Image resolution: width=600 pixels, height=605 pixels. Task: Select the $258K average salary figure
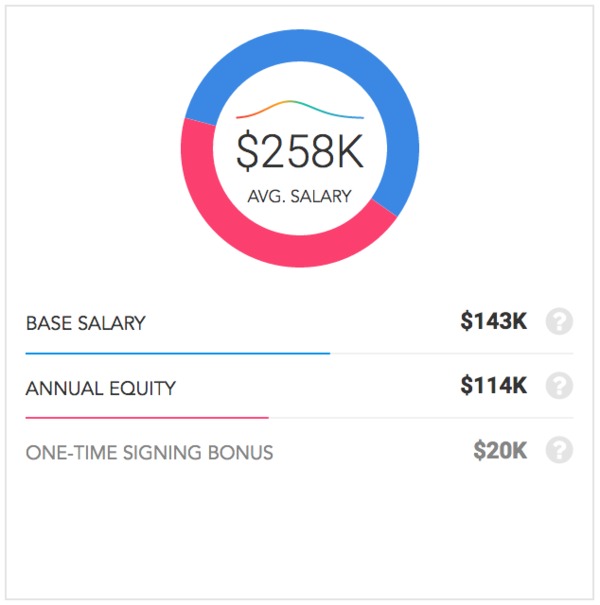tap(300, 151)
